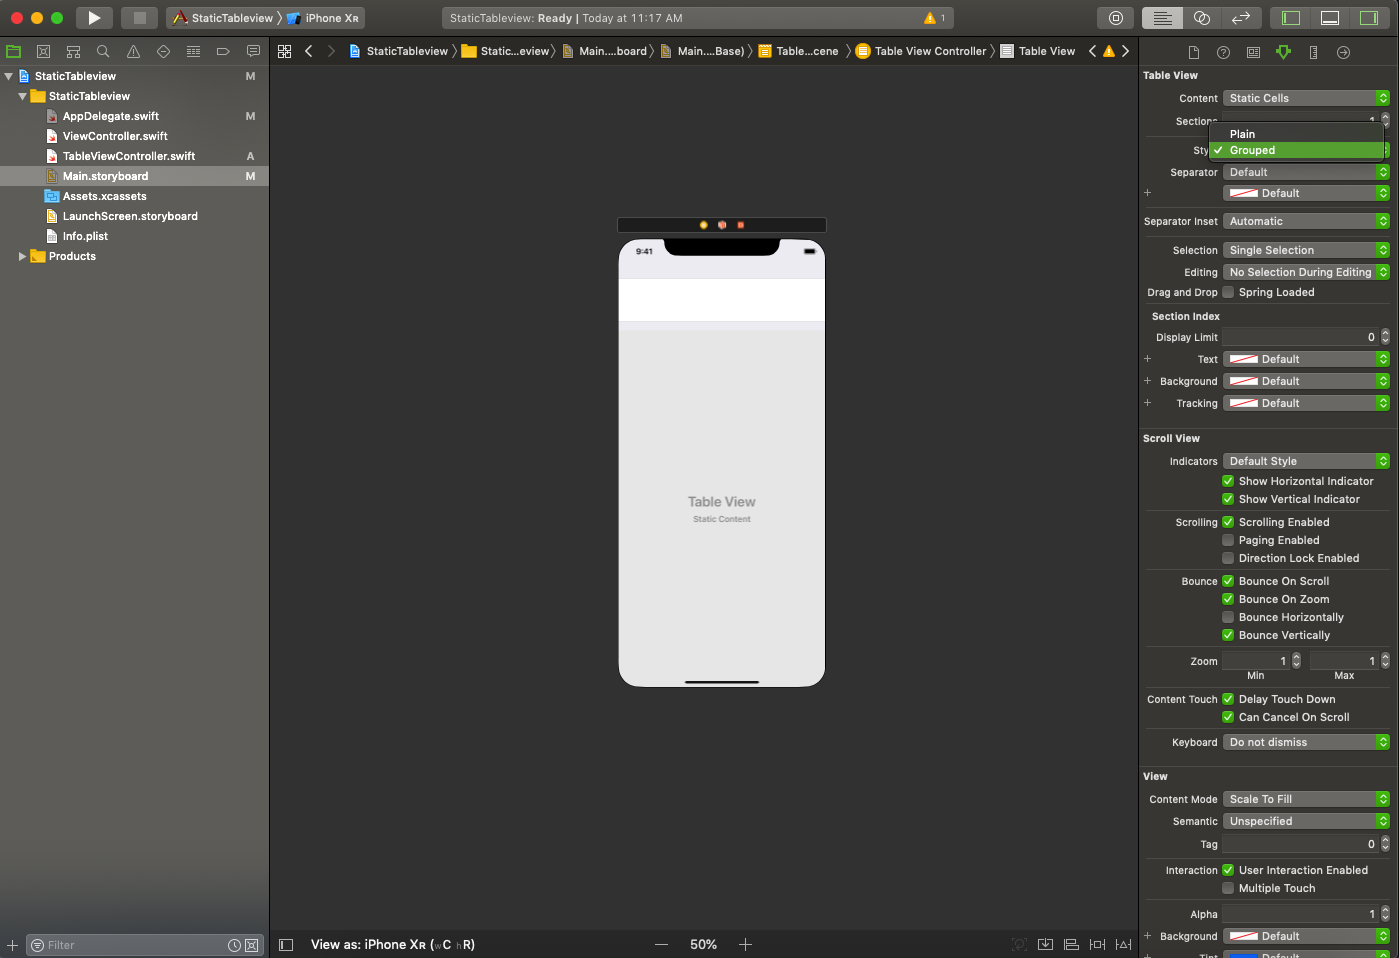
Task: Run the project with the Play button
Action: point(94,18)
